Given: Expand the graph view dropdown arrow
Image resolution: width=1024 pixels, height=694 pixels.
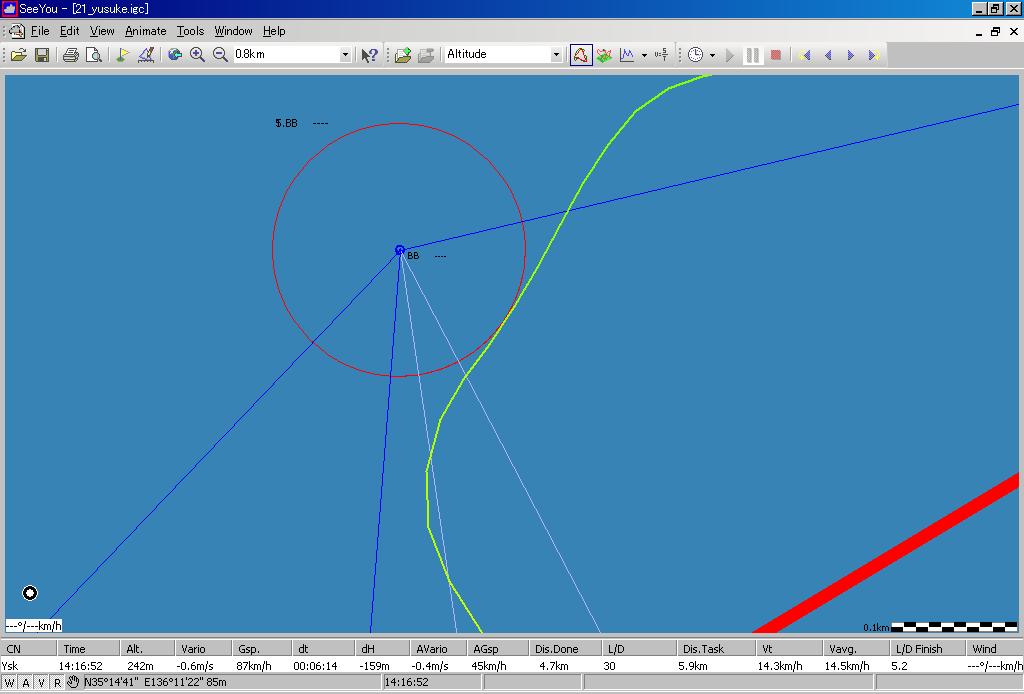Looking at the screenshot, I should 644,55.
